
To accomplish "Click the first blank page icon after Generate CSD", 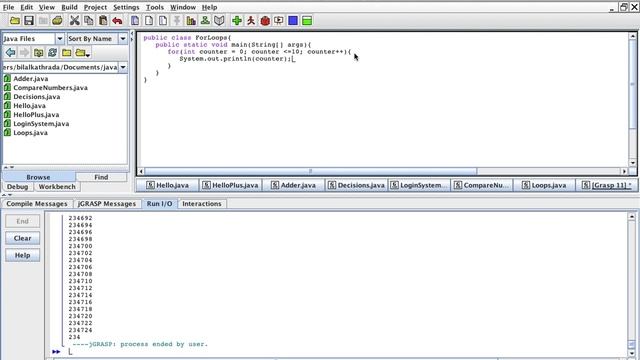I will point(149,20).
